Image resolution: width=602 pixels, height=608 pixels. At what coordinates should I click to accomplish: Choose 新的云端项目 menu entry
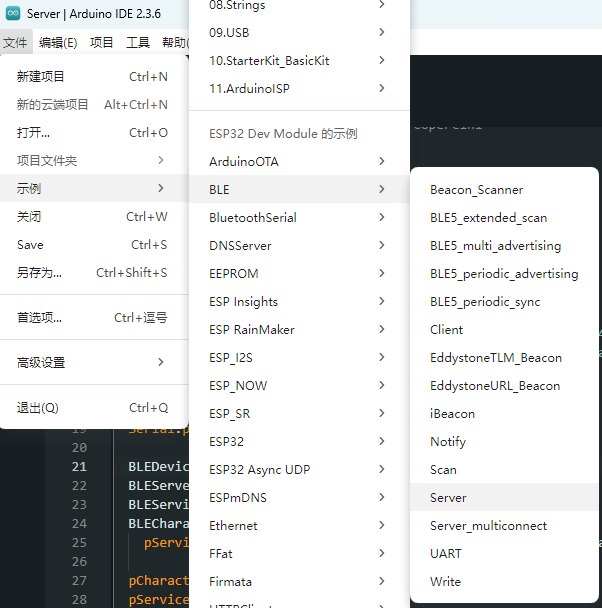(94, 104)
